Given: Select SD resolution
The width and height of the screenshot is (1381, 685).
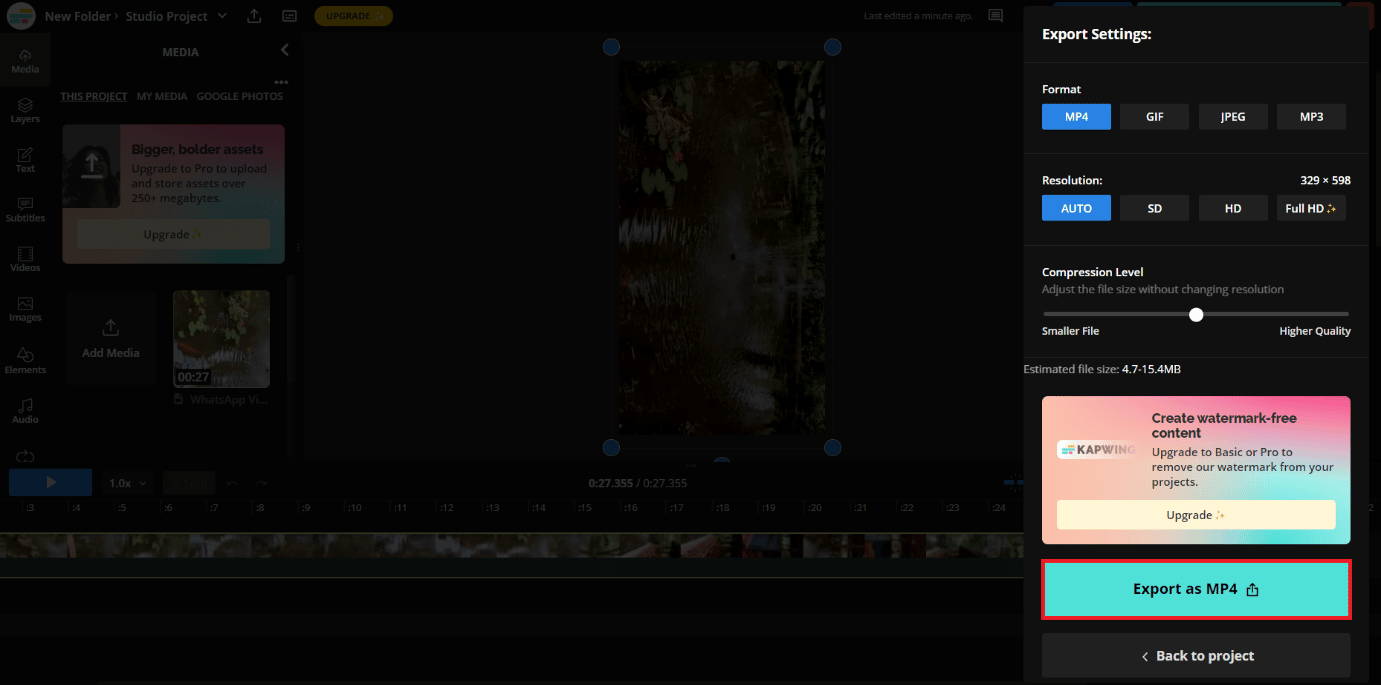Looking at the screenshot, I should [1154, 208].
